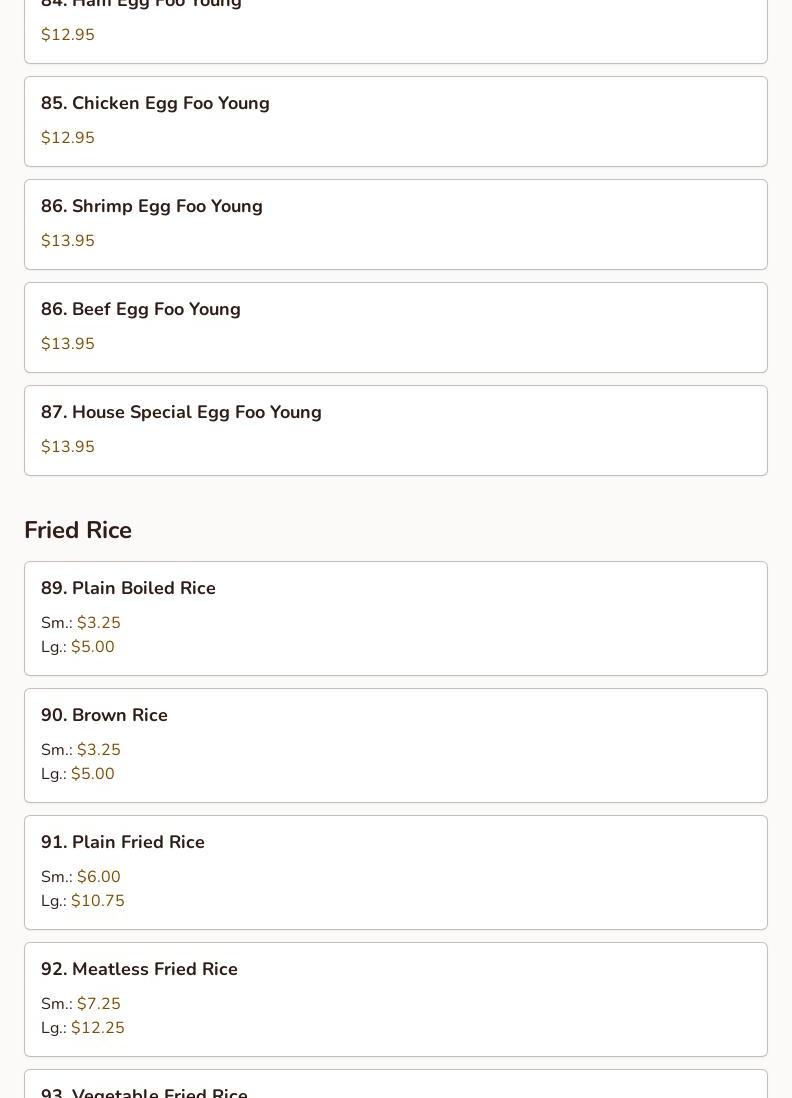
Task: Pick small $6.00 Plain Fried Rice
Action: (98, 877)
